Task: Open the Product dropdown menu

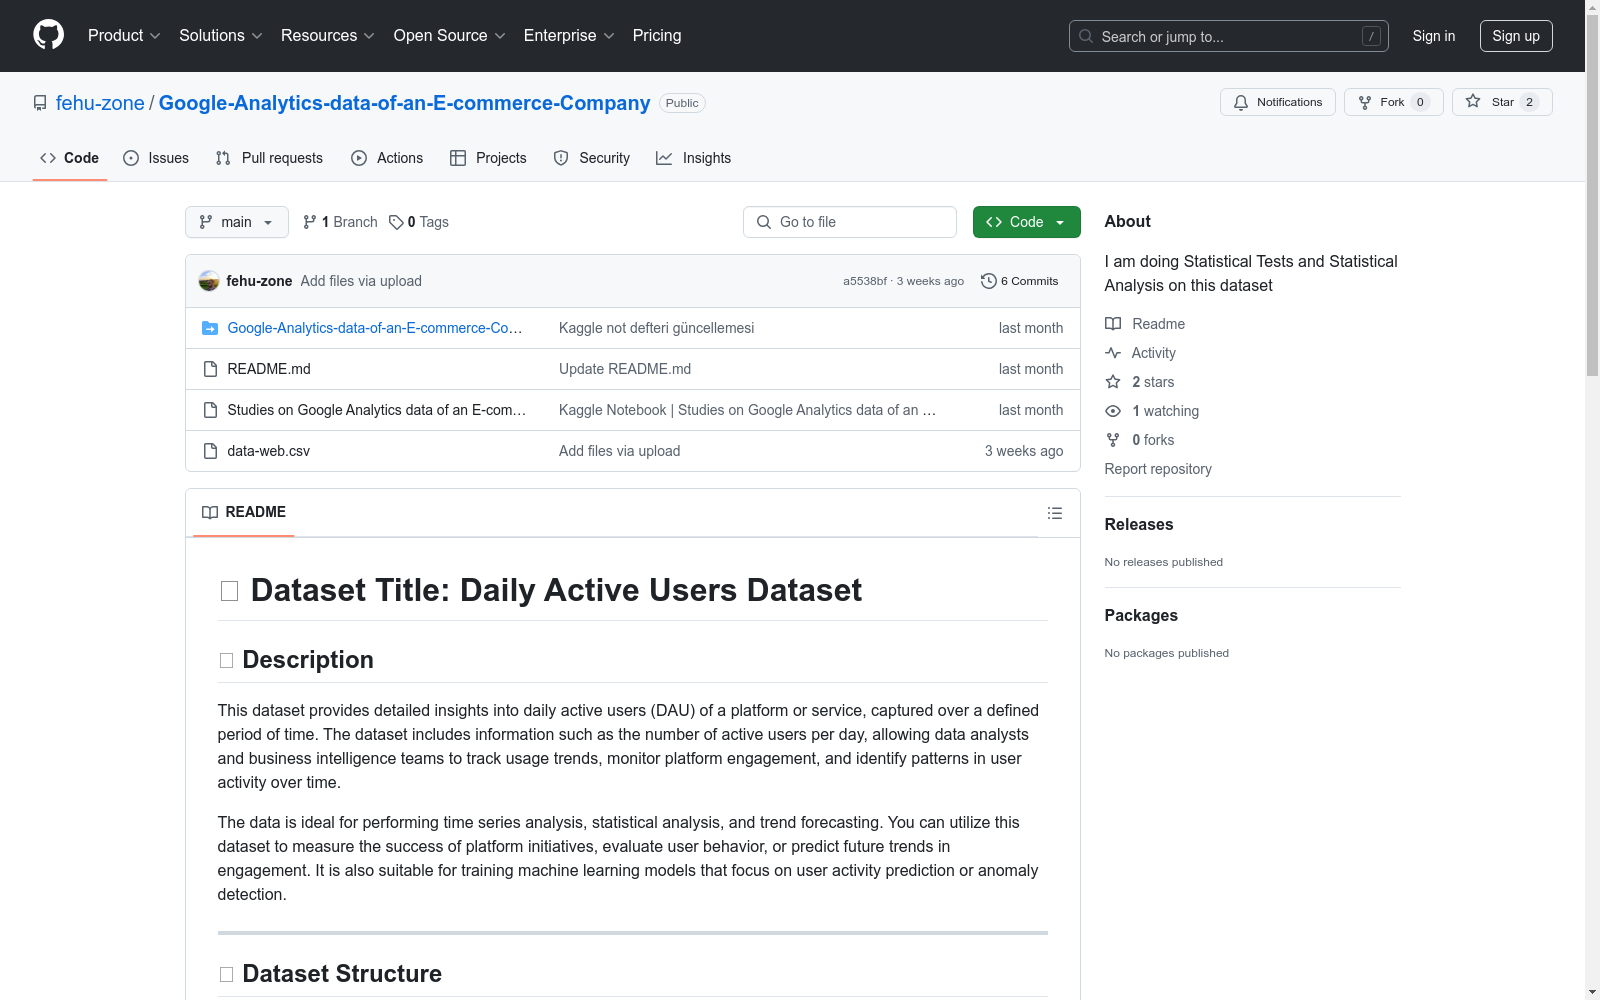Action: pyautogui.click(x=124, y=36)
